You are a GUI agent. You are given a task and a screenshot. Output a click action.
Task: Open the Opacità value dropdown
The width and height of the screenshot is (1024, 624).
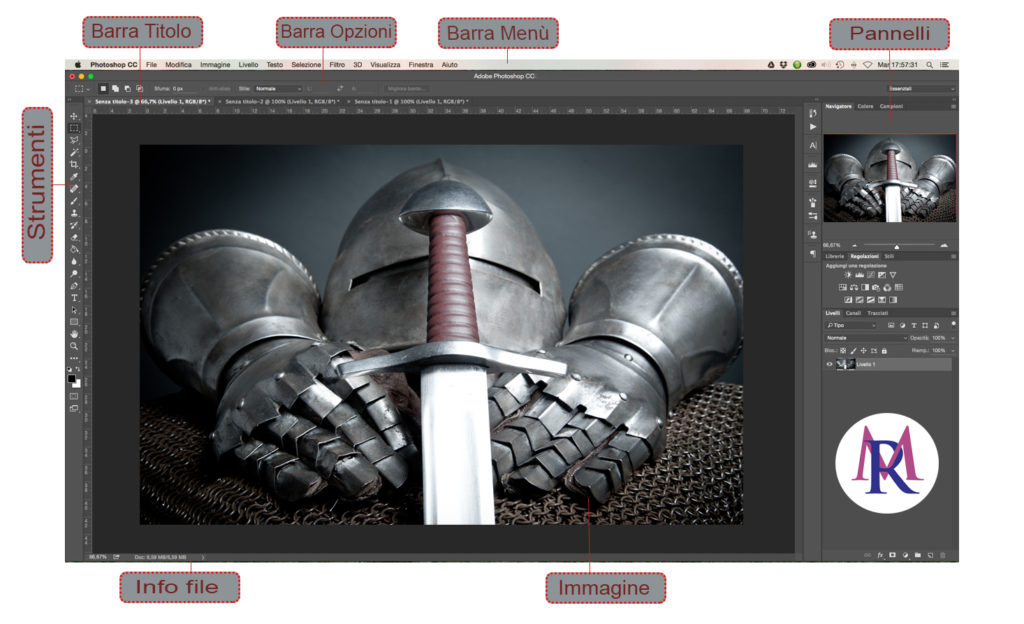(x=953, y=338)
